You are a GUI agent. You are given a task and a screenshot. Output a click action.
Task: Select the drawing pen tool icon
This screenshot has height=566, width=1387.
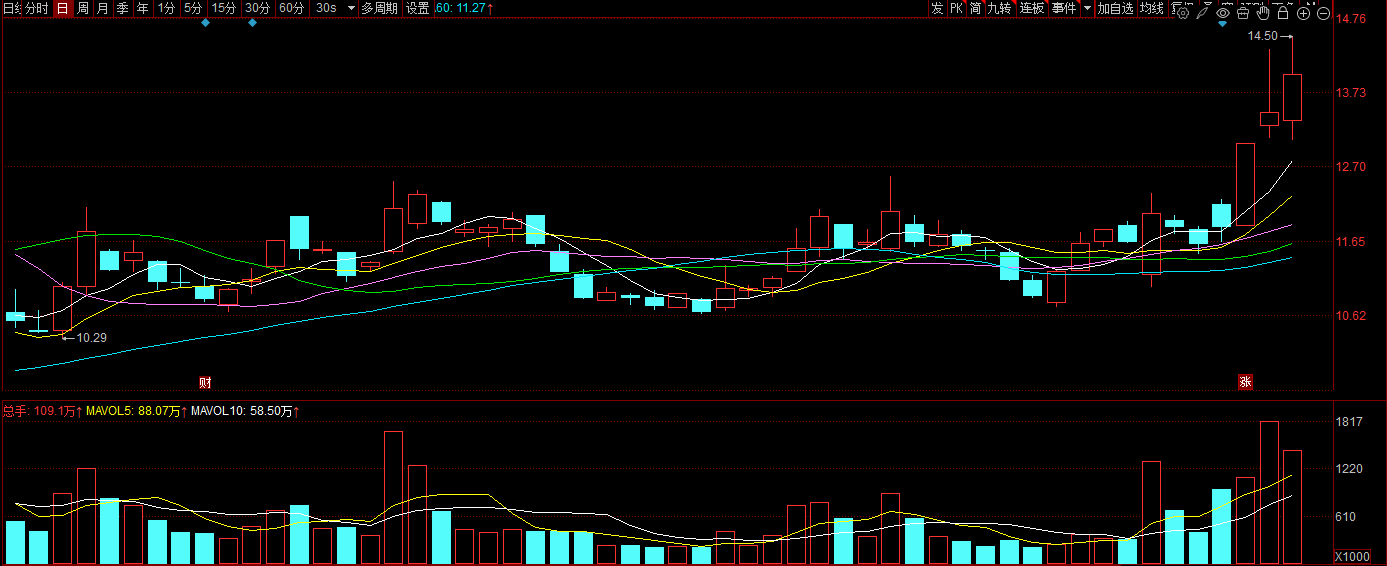click(1202, 13)
